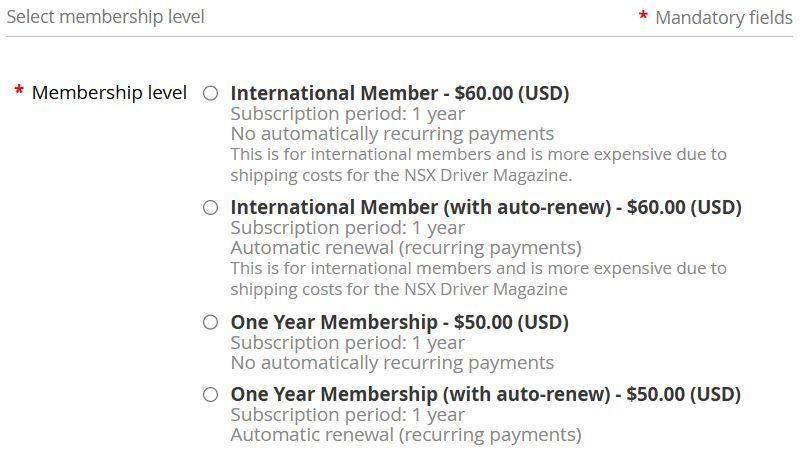The image size is (800, 460).
Task: Click the "International Member - $60.00 (USD)" title text
Action: coord(399,93)
